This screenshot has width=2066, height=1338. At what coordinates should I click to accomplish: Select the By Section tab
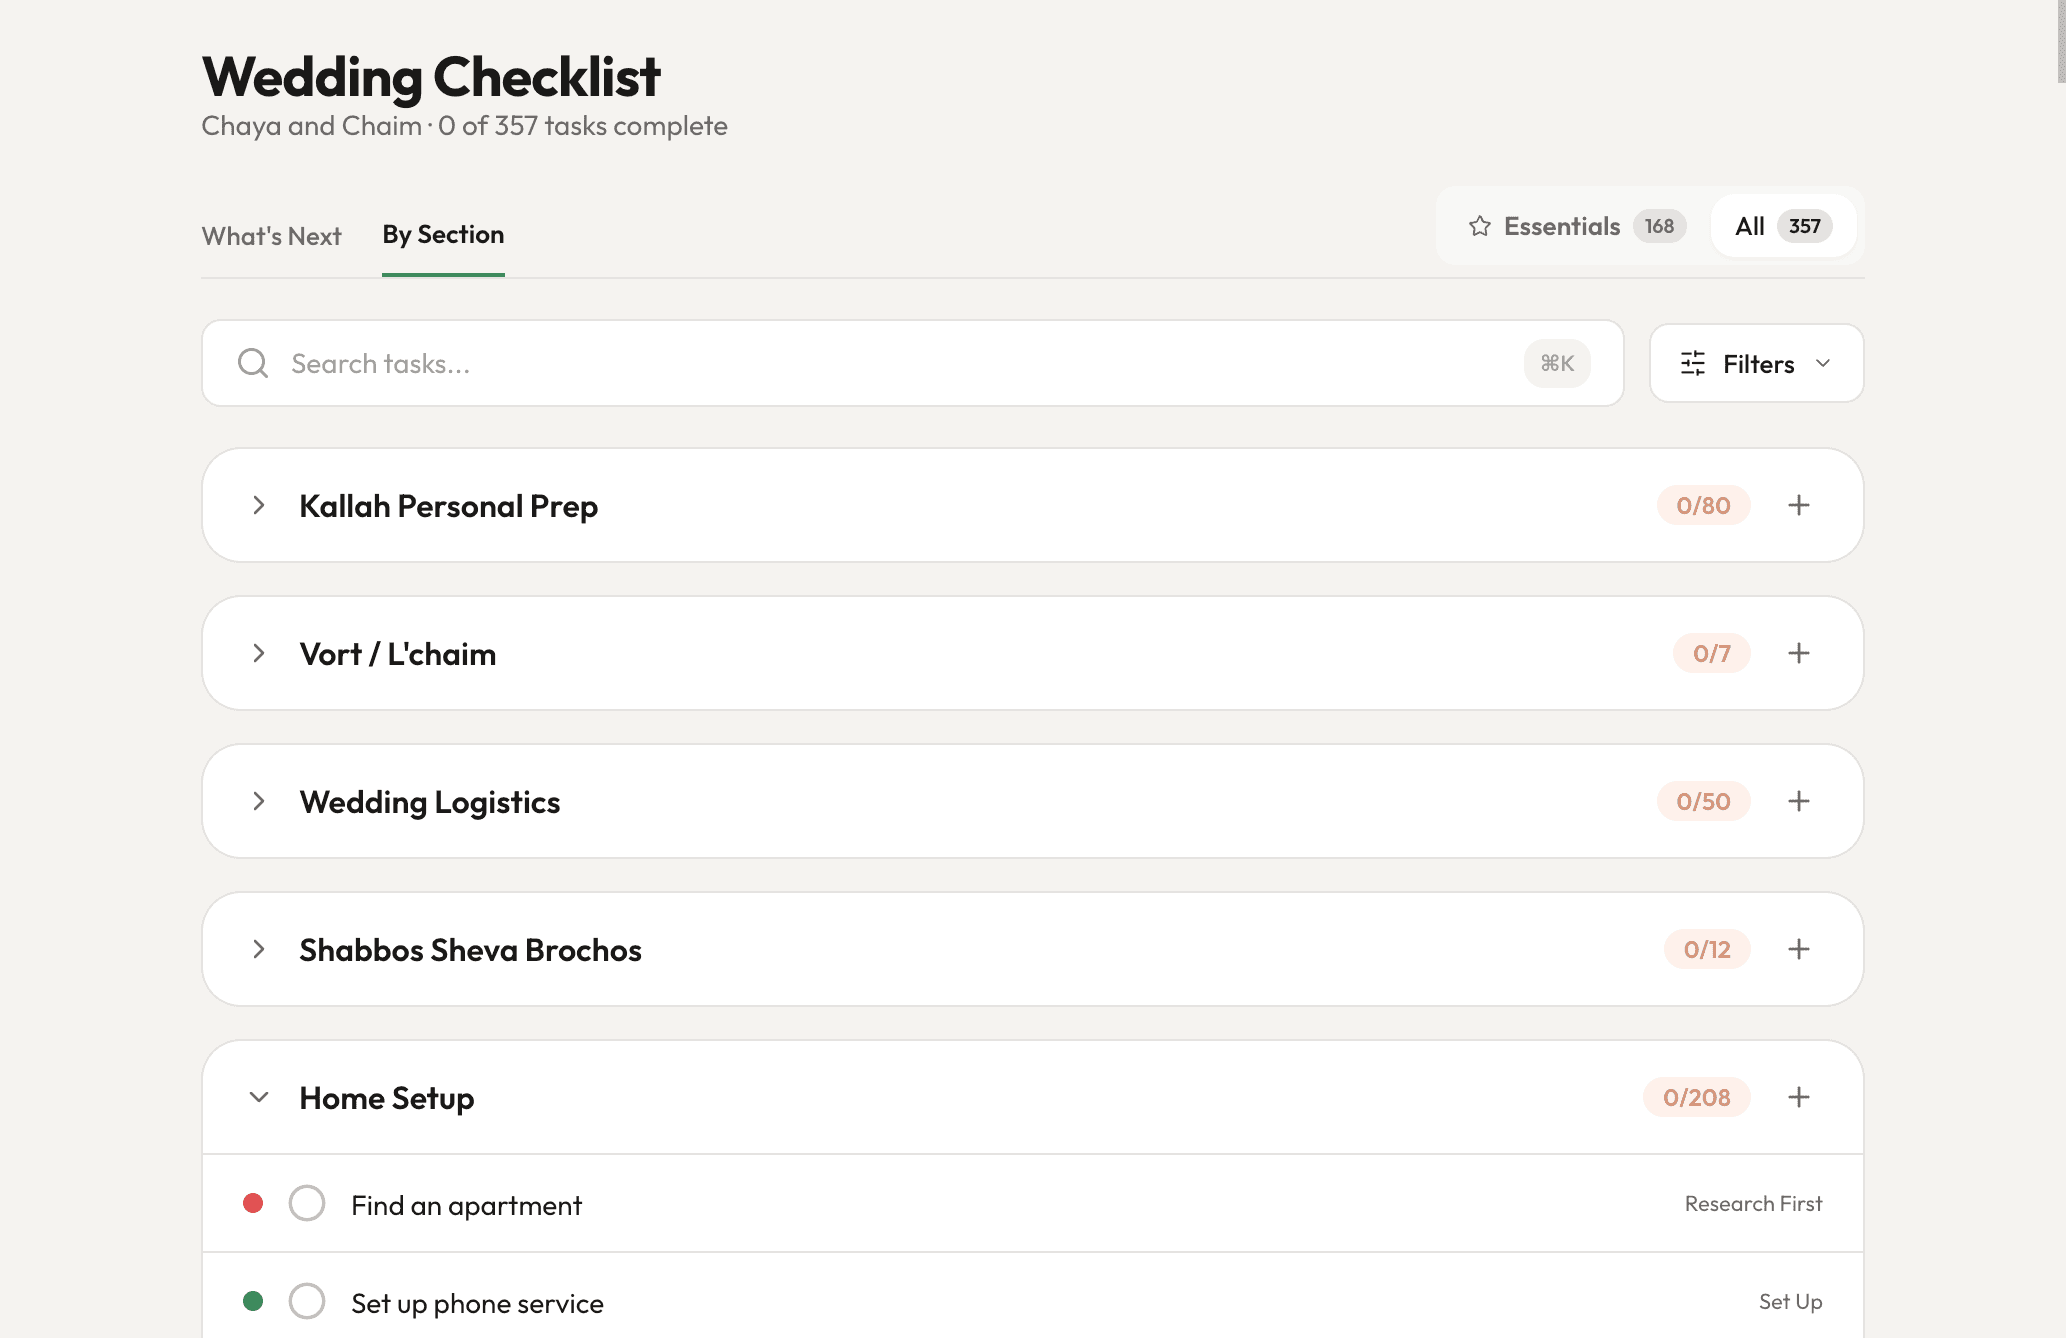pyautogui.click(x=443, y=234)
